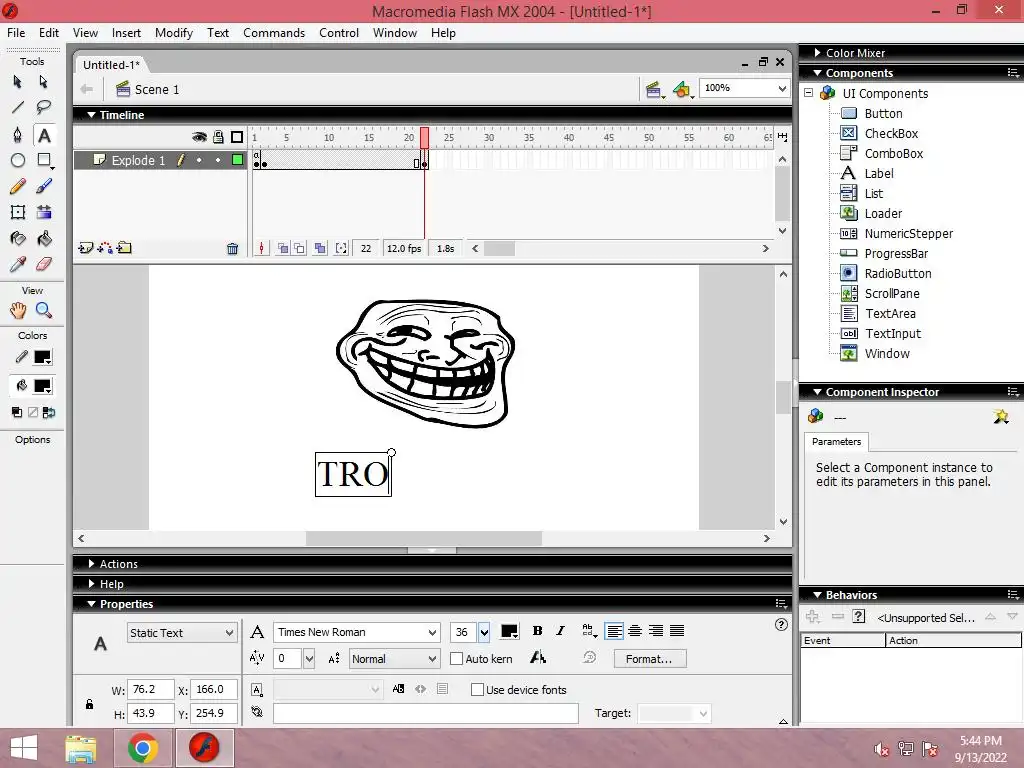1024x768 pixels.
Task: Open the Times New Roman font dropdown
Action: tap(357, 632)
